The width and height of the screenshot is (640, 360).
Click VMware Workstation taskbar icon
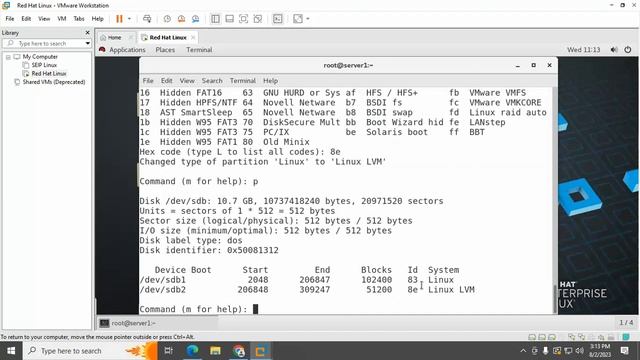point(260,351)
